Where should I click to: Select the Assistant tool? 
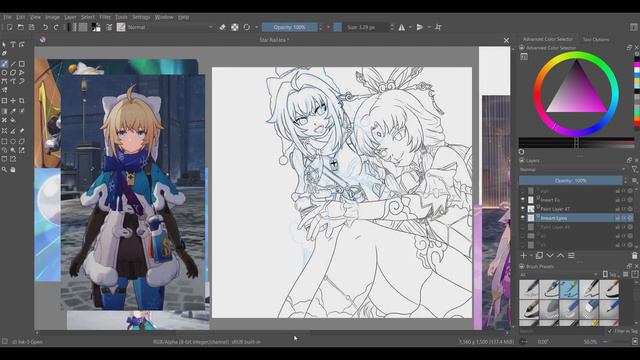pyautogui.click(x=4, y=131)
